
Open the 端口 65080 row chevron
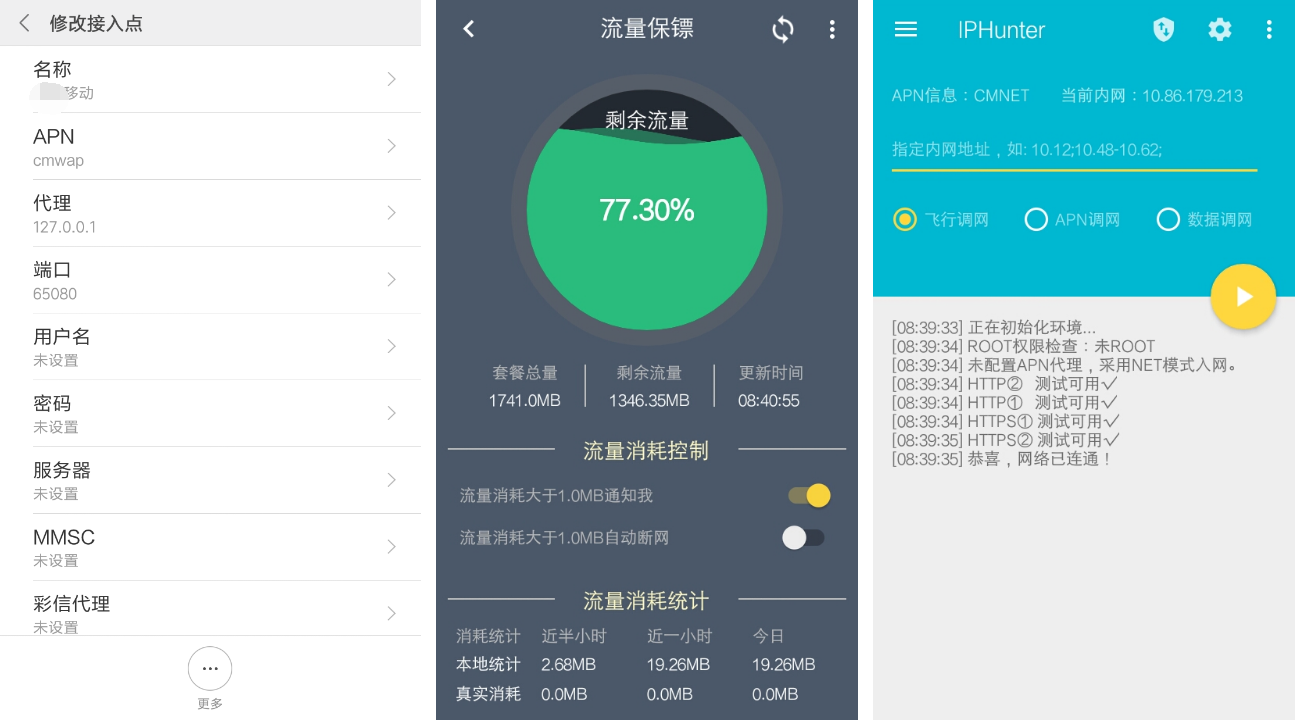click(392, 279)
